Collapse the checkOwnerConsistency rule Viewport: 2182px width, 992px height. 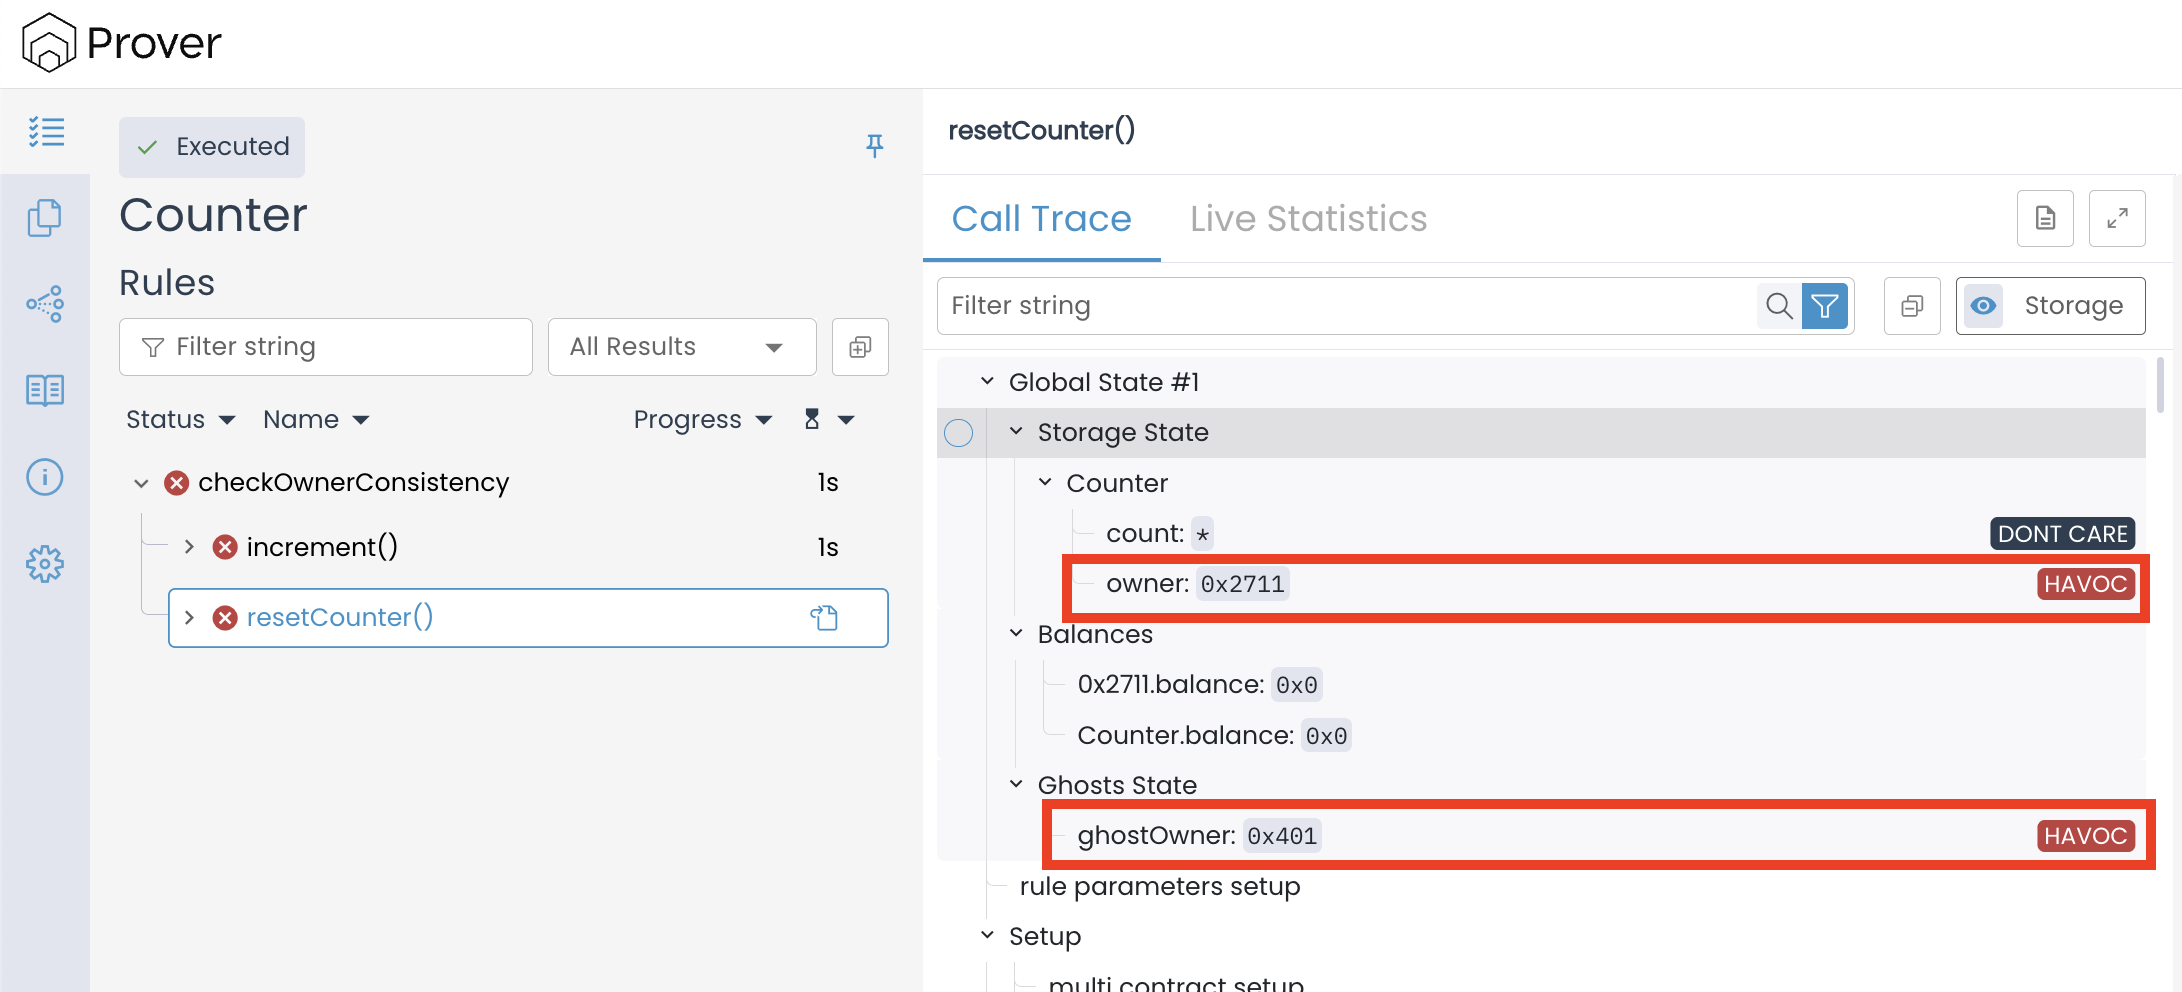point(141,483)
